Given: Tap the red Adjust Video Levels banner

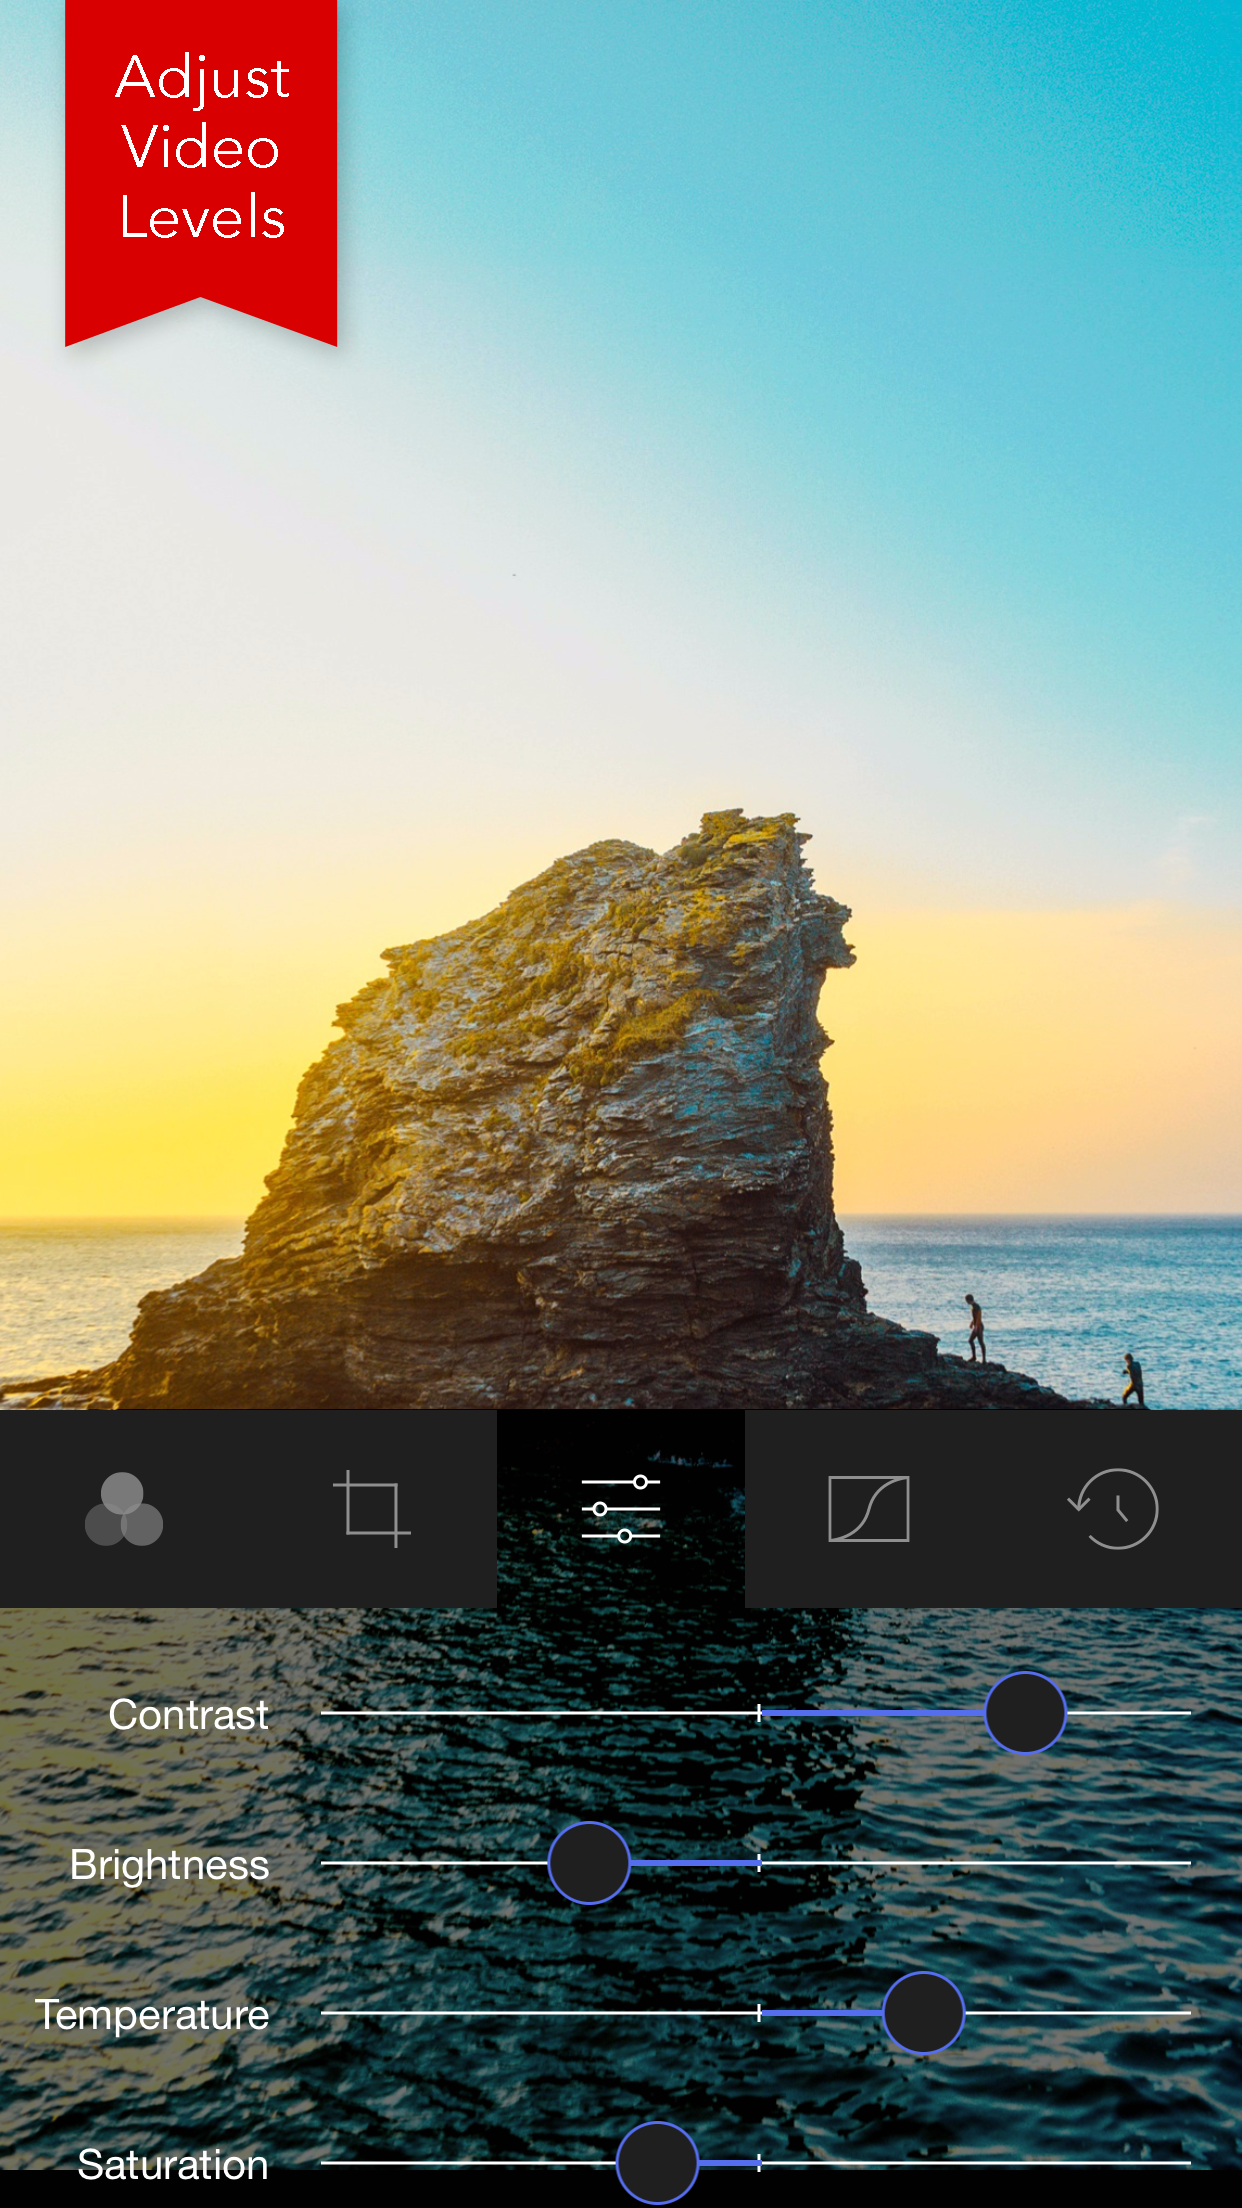Looking at the screenshot, I should pos(201,150).
